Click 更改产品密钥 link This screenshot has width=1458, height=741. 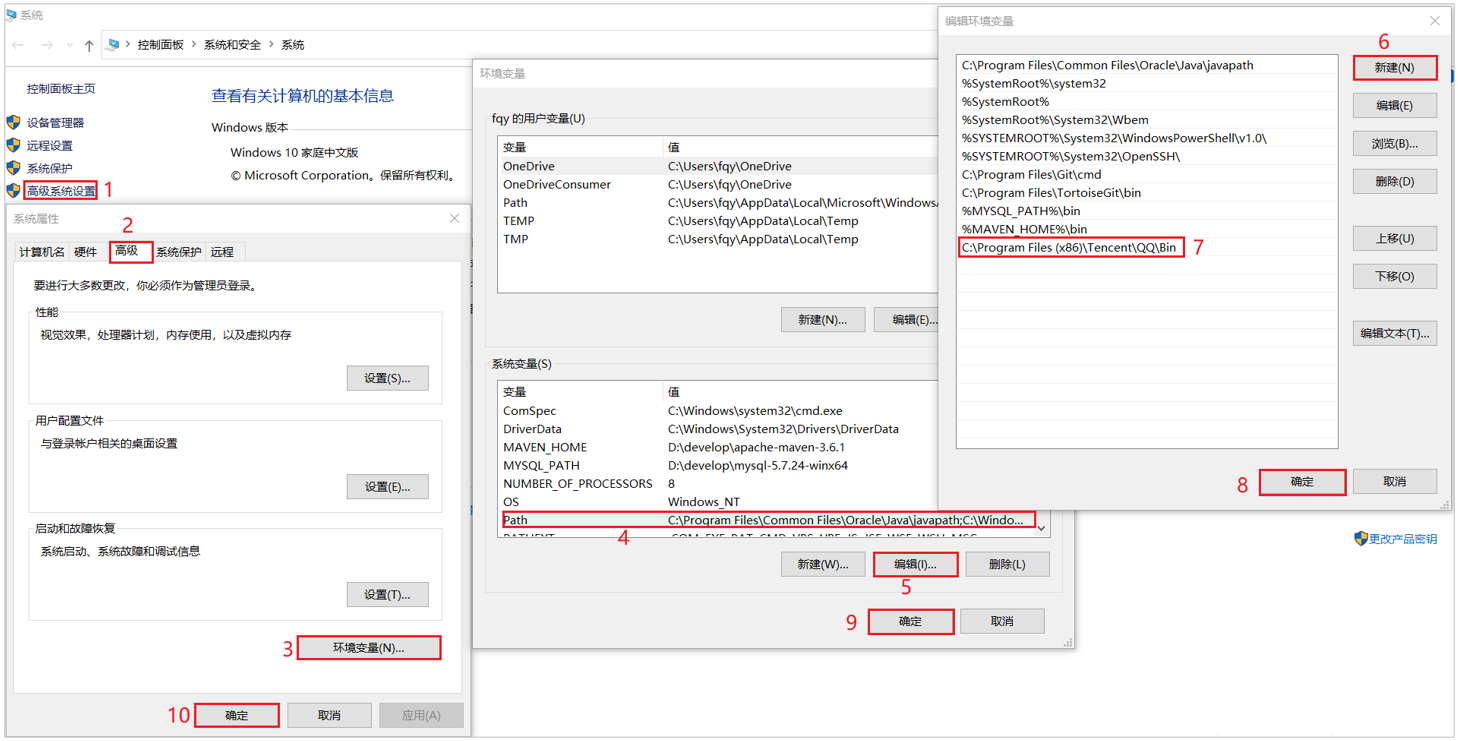tap(1402, 539)
